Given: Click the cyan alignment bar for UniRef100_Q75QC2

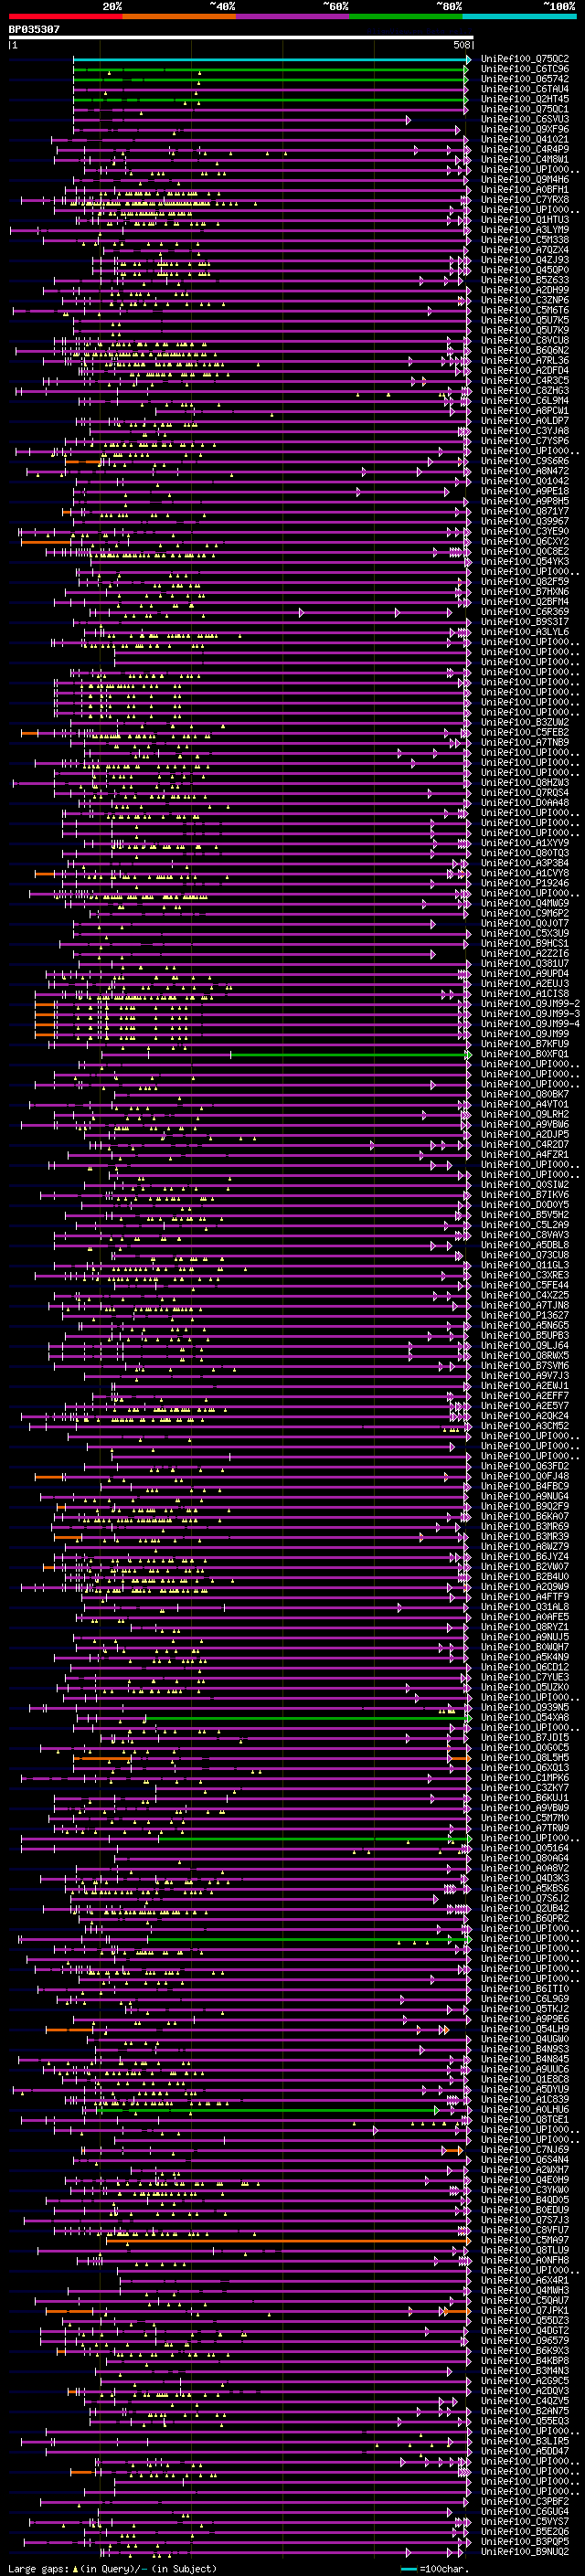Looking at the screenshot, I should 271,60.
